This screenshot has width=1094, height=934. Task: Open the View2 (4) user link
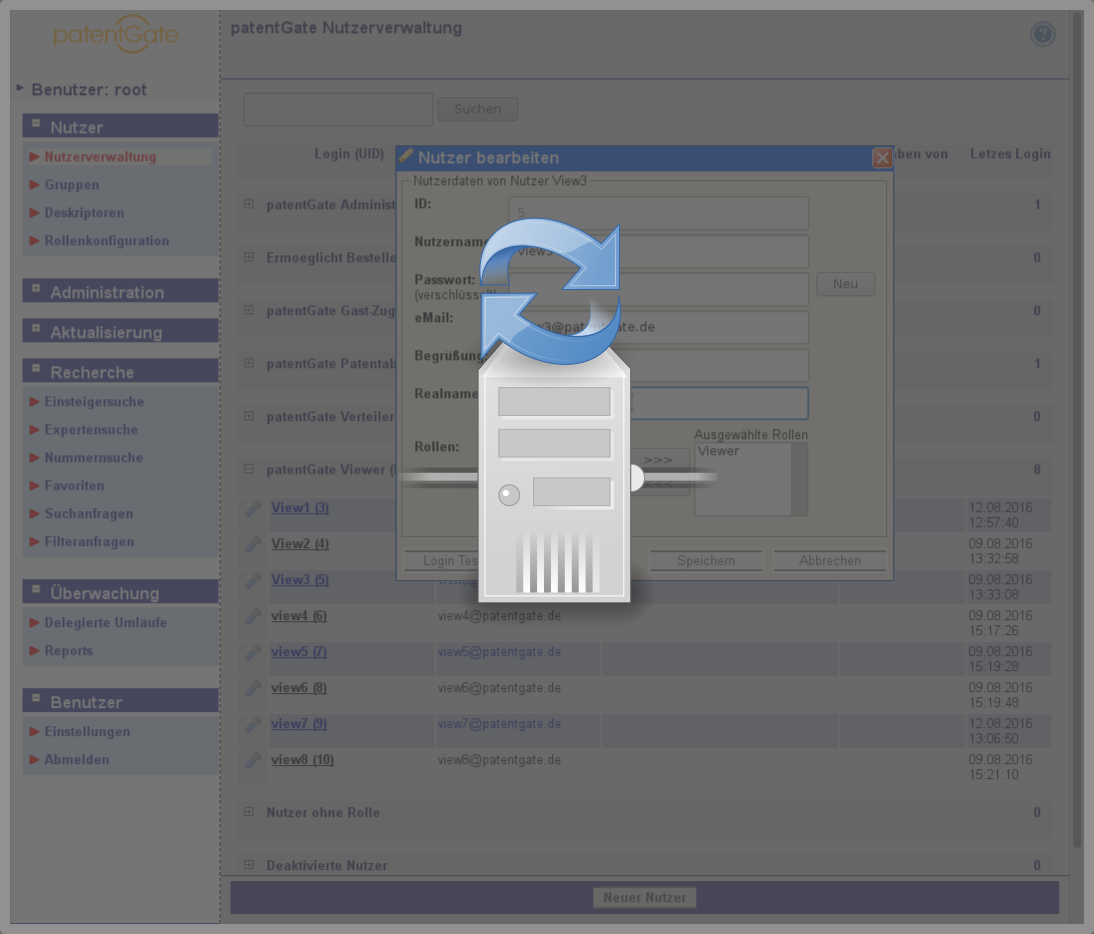click(x=300, y=543)
